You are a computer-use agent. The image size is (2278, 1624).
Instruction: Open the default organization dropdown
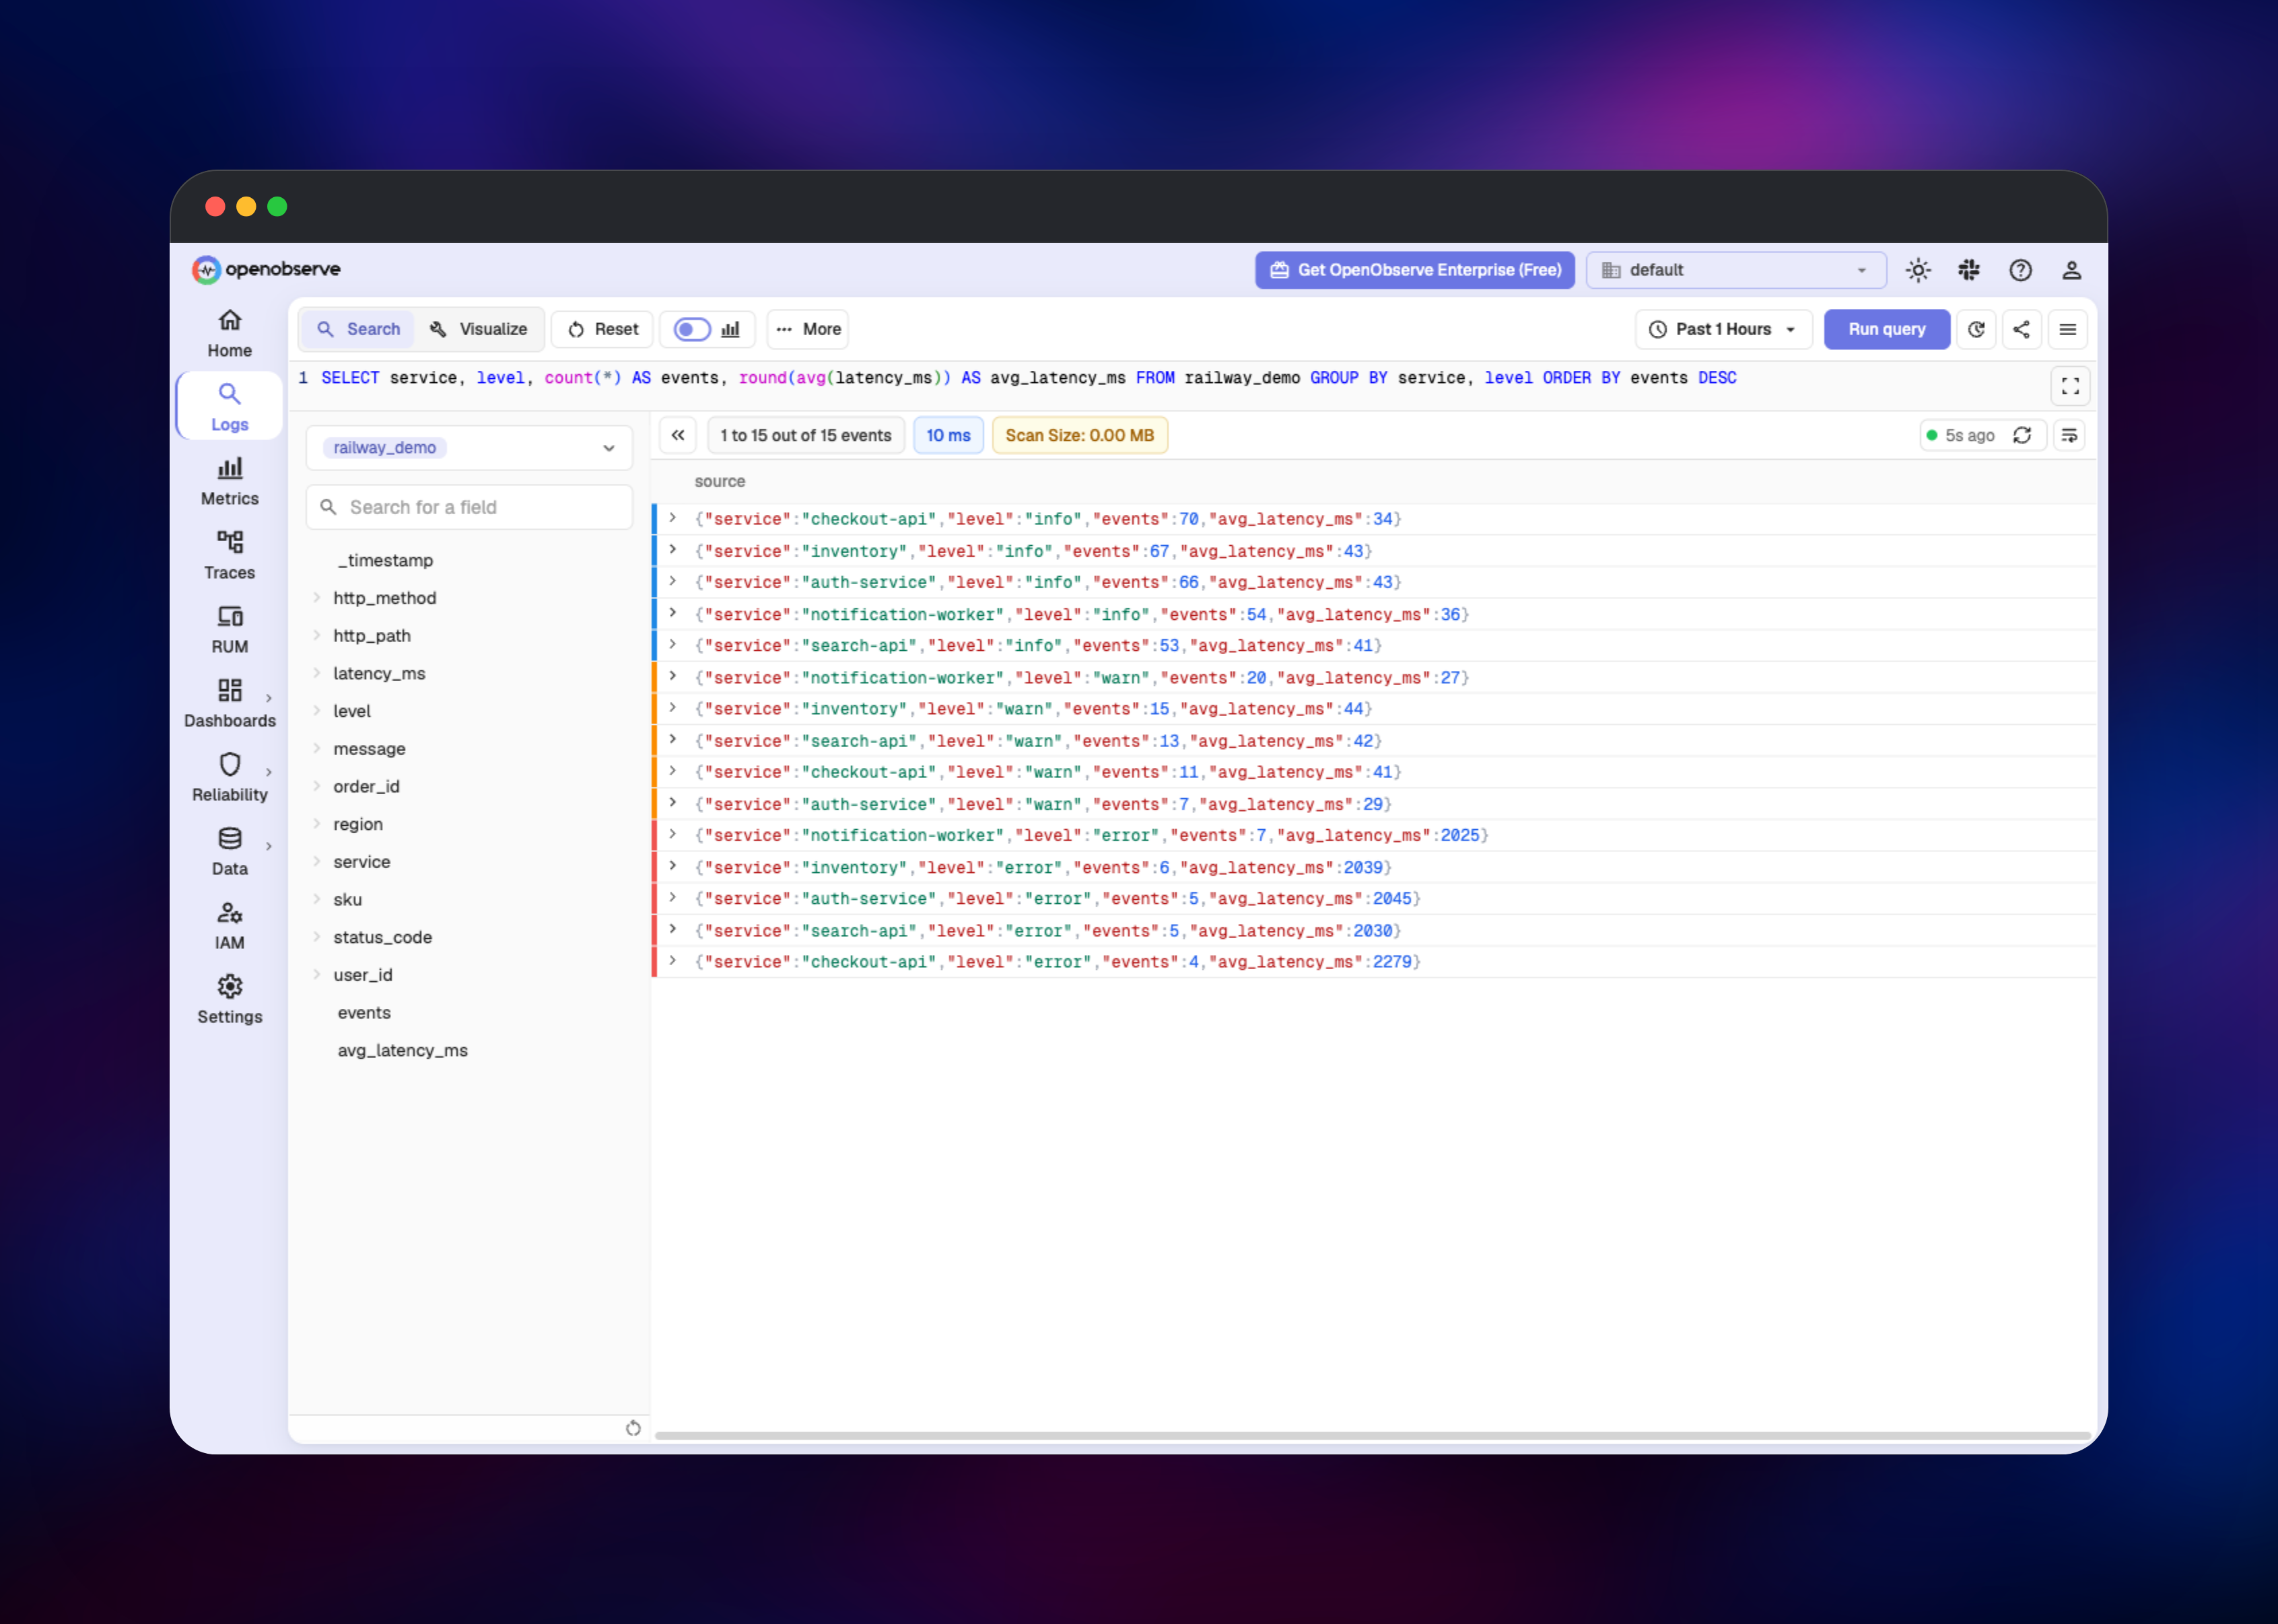click(x=1736, y=270)
